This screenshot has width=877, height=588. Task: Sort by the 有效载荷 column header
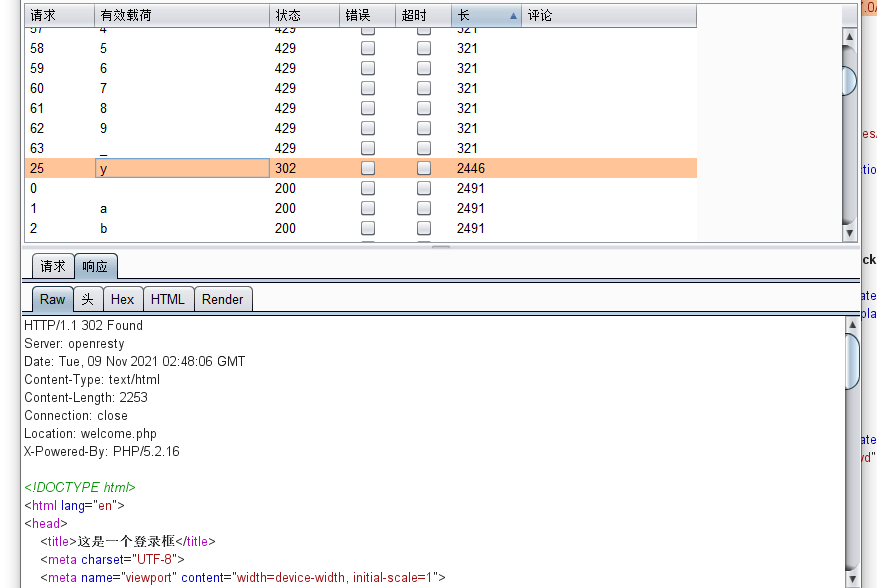point(182,15)
